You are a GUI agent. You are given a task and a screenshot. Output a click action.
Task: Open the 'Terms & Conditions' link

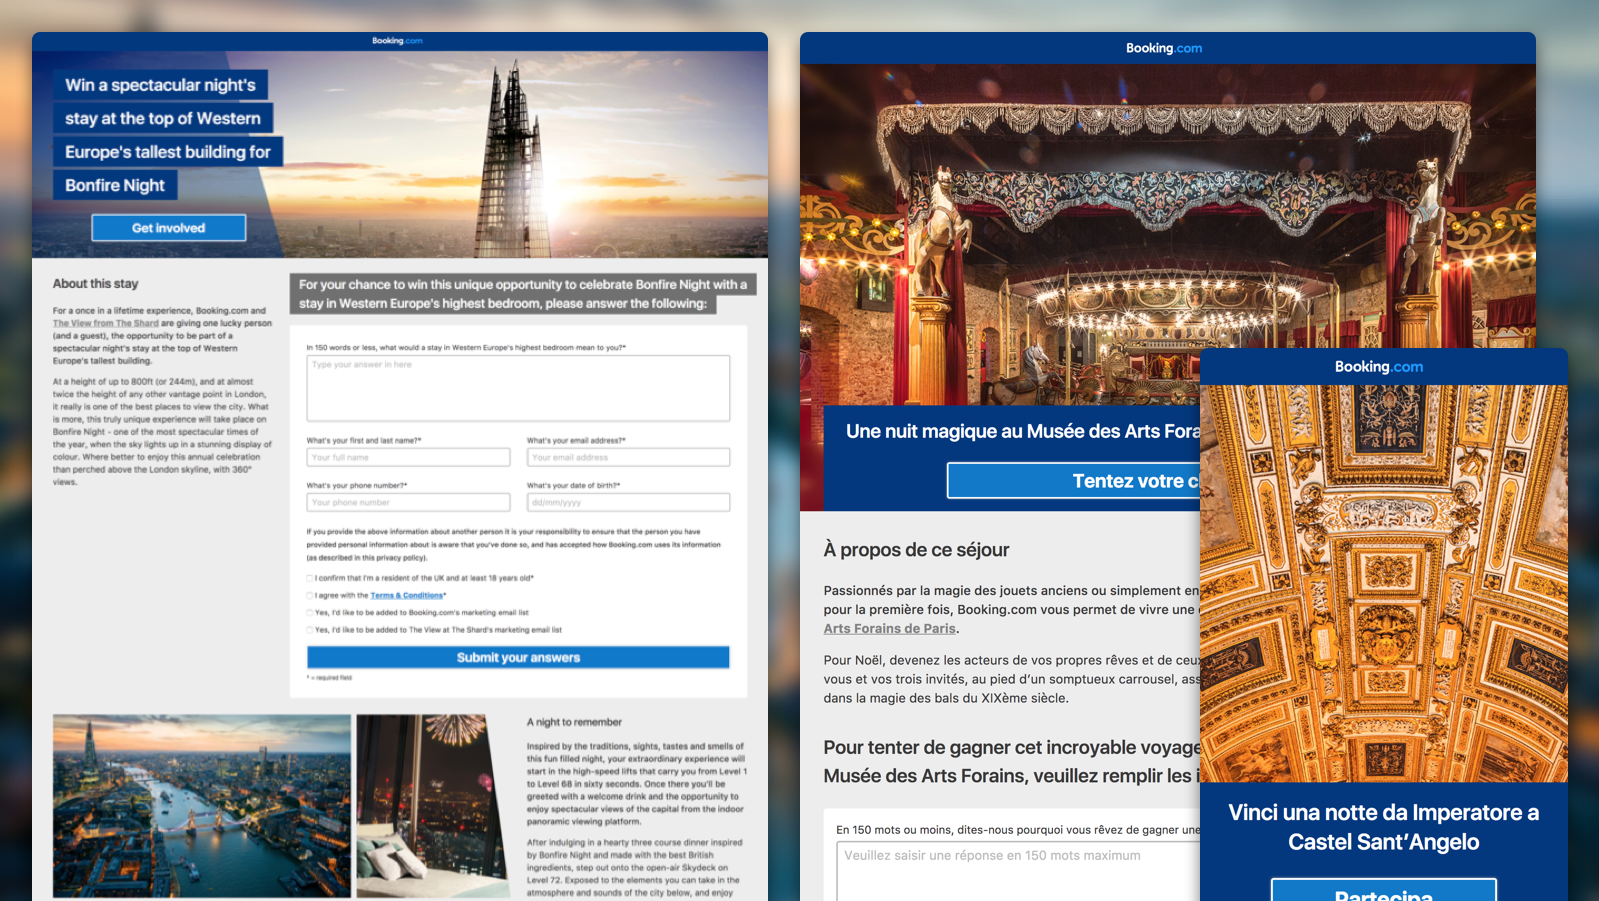pyautogui.click(x=407, y=595)
